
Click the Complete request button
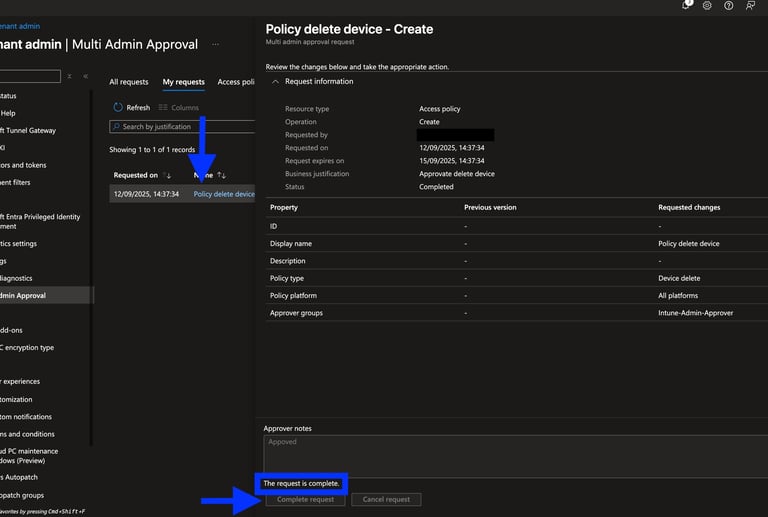click(x=305, y=499)
